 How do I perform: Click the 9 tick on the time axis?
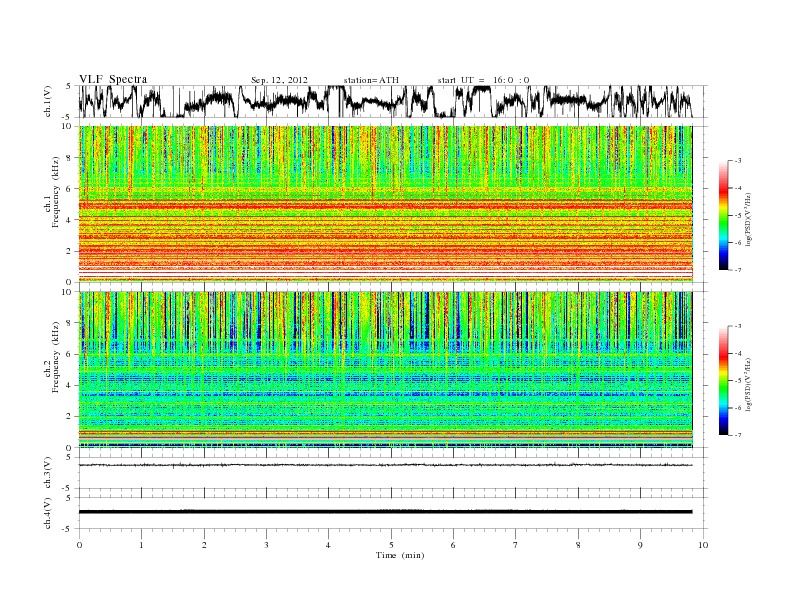click(640, 545)
